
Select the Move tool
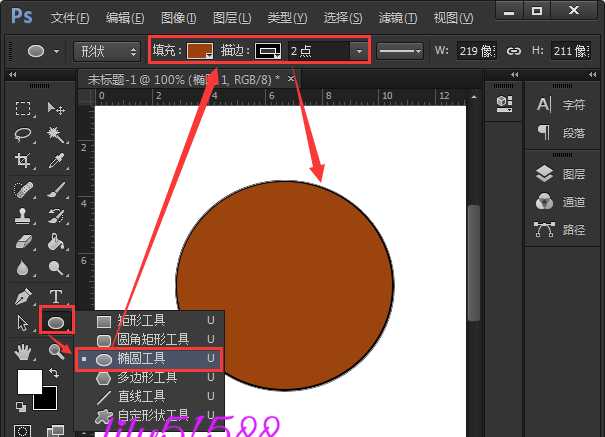point(56,109)
